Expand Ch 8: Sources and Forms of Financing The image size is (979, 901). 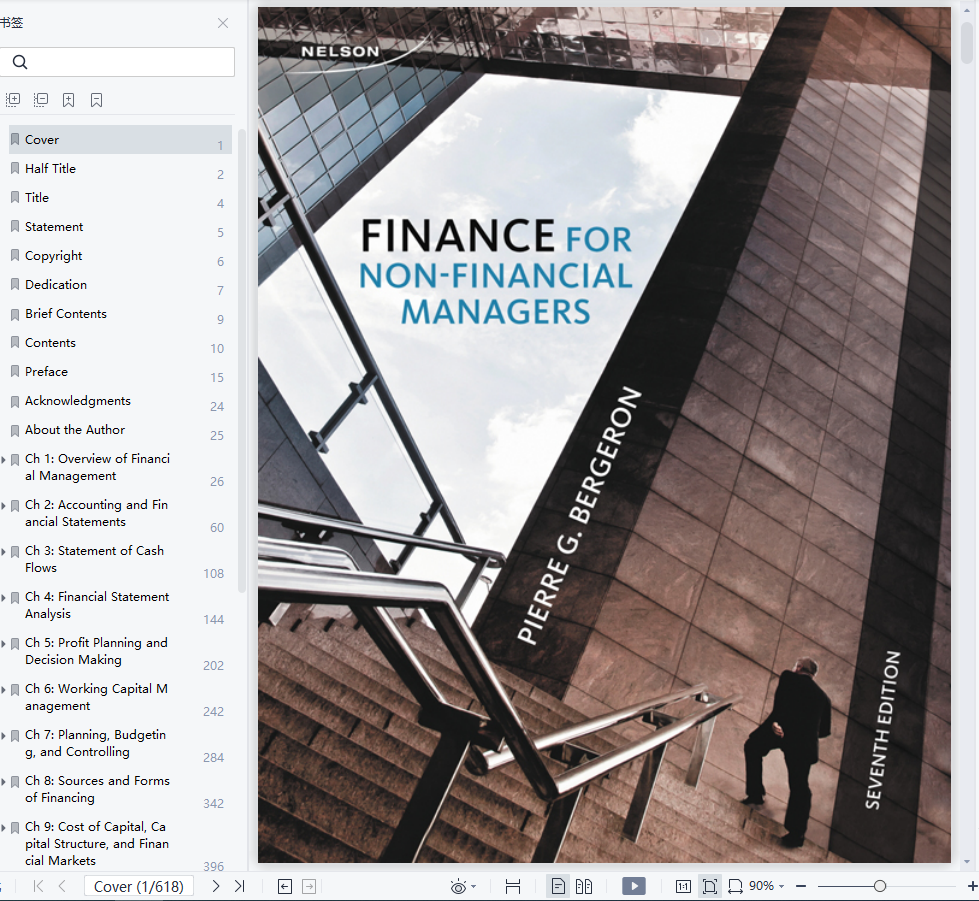[4, 782]
